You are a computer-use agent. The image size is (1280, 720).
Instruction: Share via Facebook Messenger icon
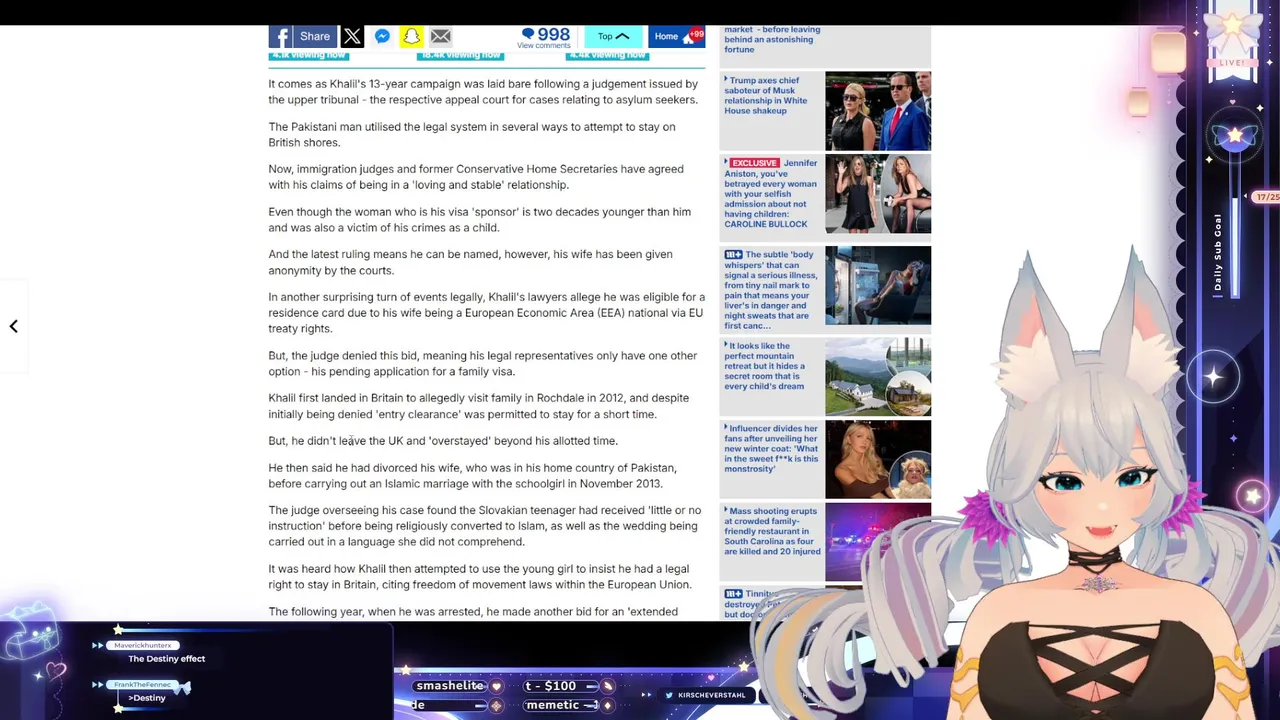(382, 37)
